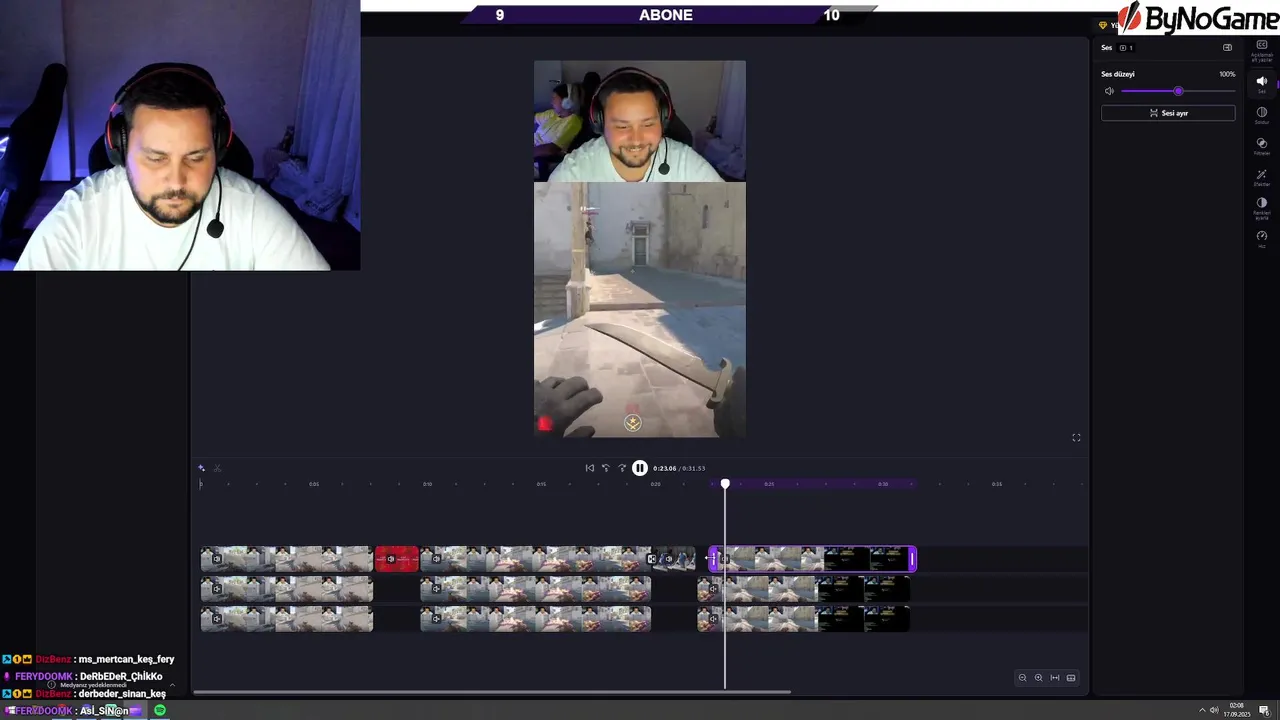Select the red clip on the top track
The height and width of the screenshot is (720, 1280).
tap(397, 559)
